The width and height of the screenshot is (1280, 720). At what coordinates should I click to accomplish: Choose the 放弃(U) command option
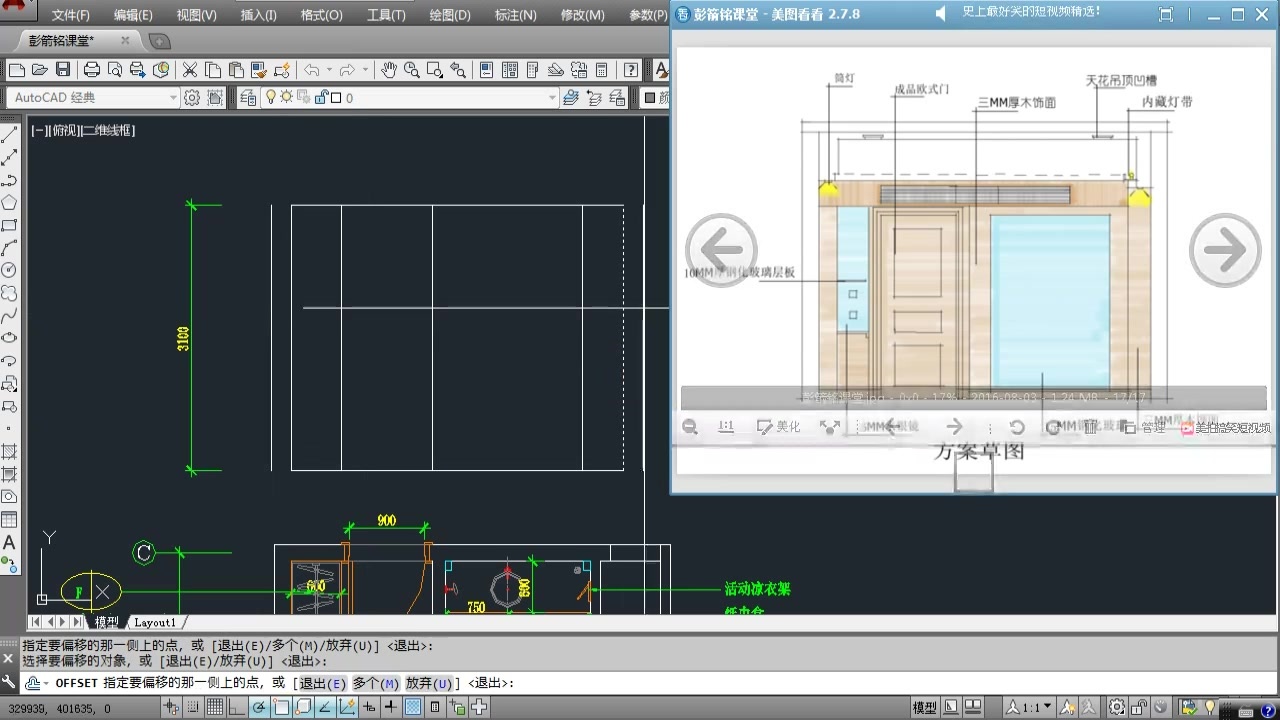(x=428, y=683)
